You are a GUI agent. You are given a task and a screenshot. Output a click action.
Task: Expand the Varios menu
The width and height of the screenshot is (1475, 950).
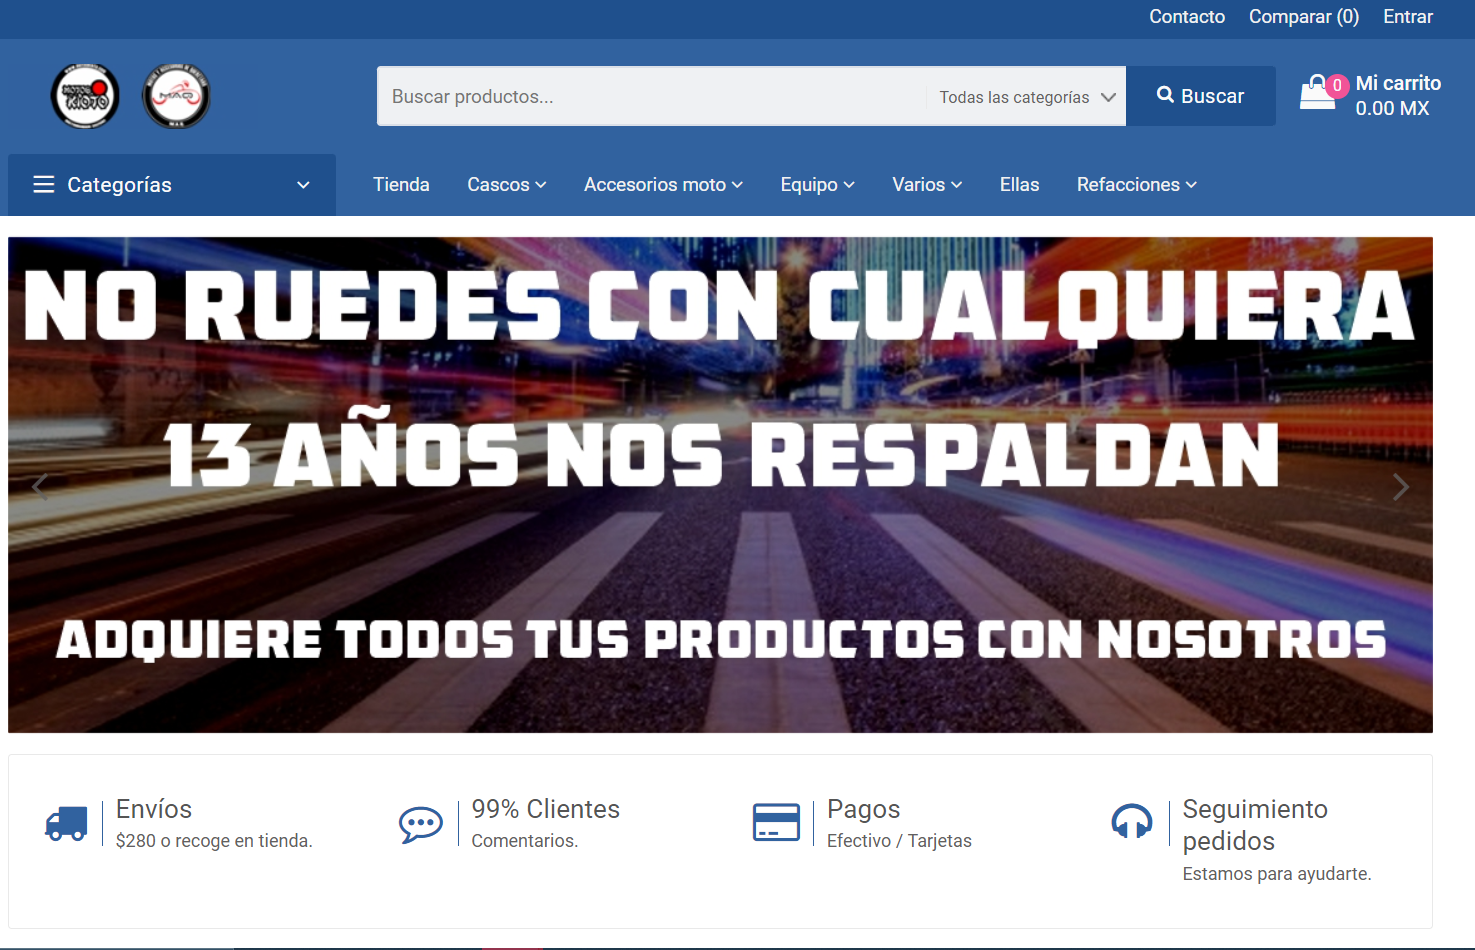pyautogui.click(x=927, y=184)
